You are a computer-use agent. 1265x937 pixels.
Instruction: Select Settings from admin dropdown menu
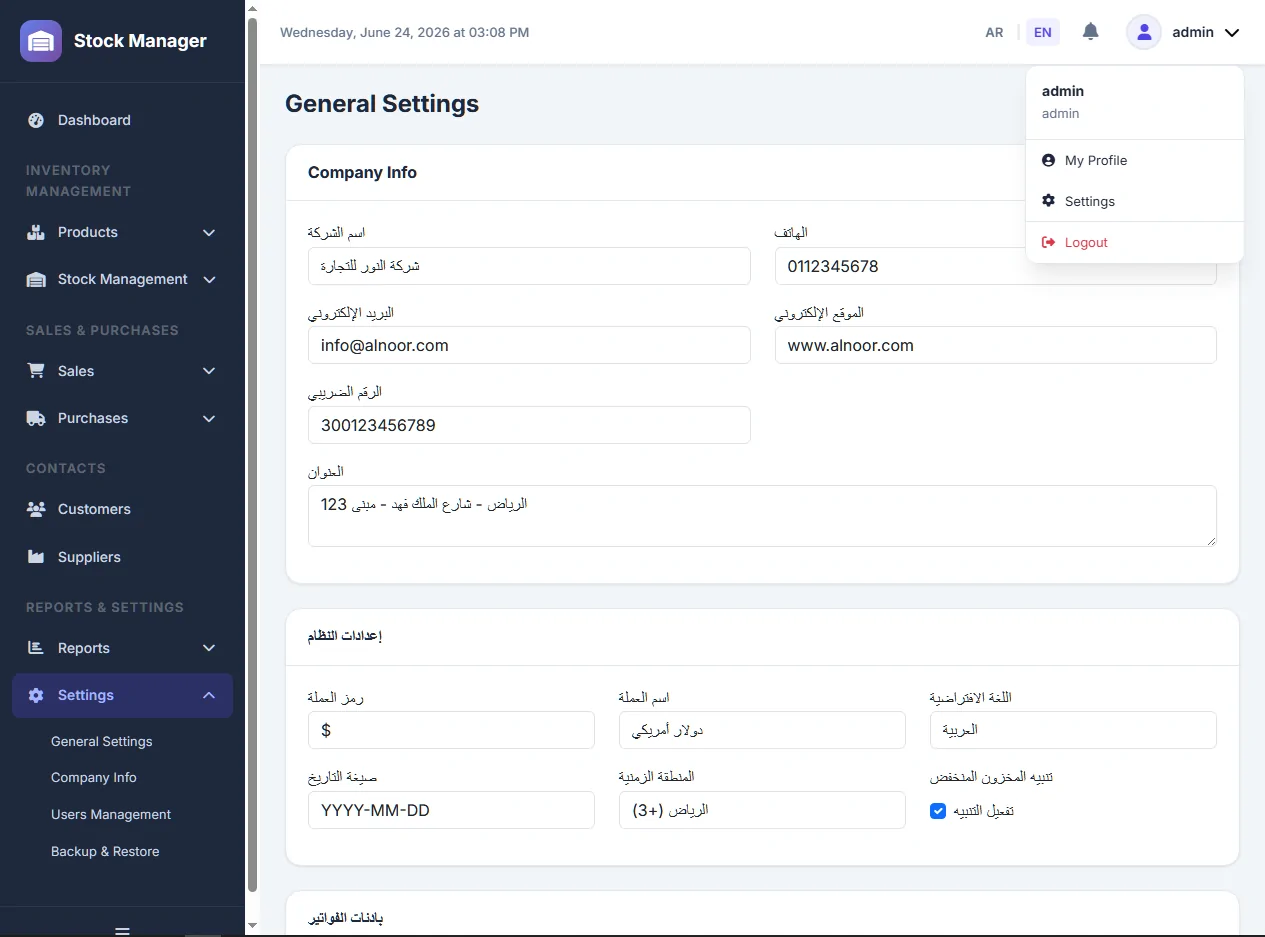click(1135, 201)
